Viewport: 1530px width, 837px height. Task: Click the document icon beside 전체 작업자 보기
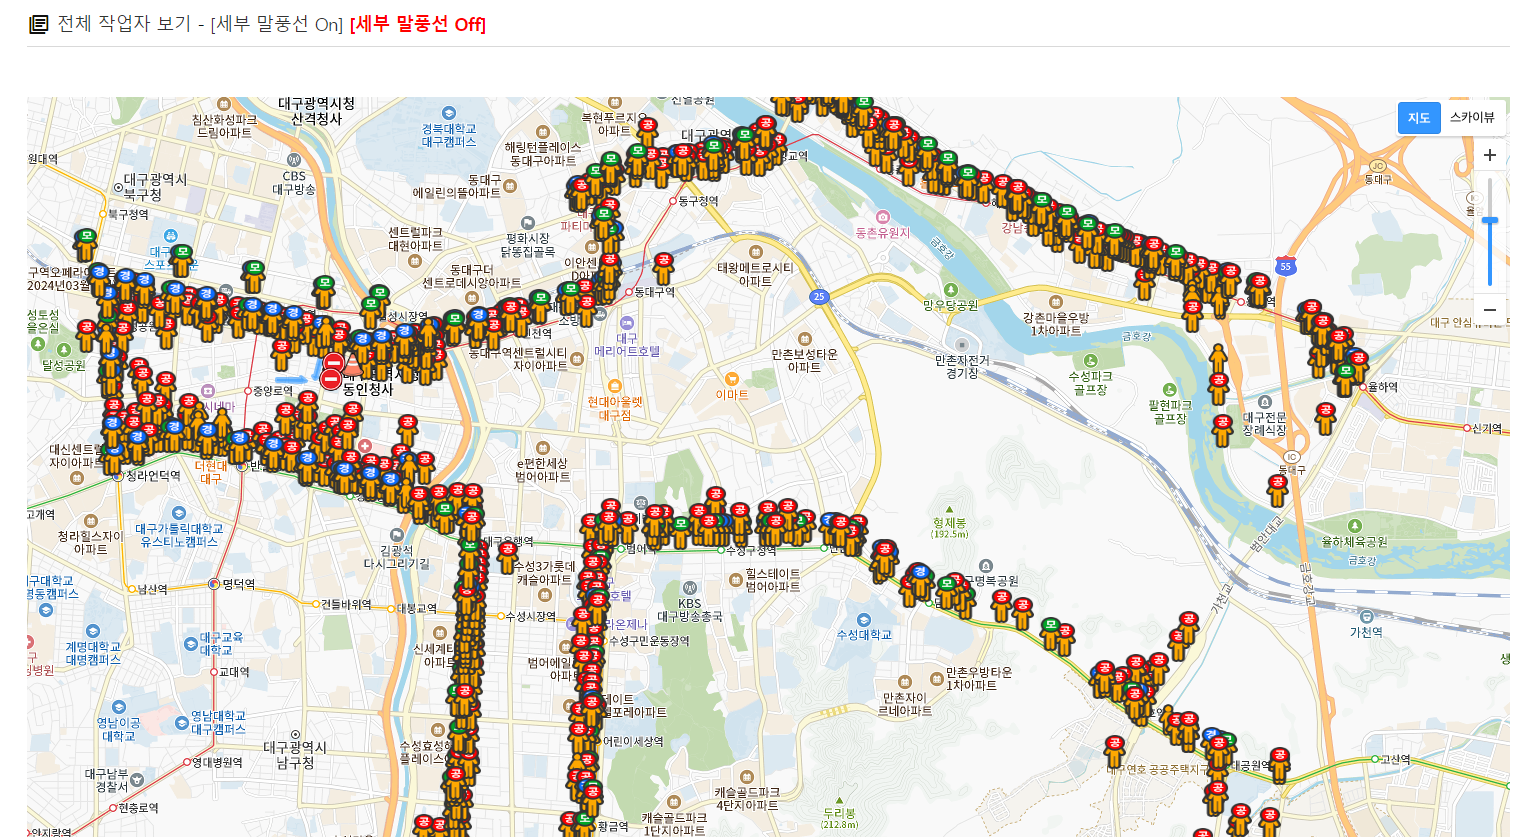click(38, 24)
